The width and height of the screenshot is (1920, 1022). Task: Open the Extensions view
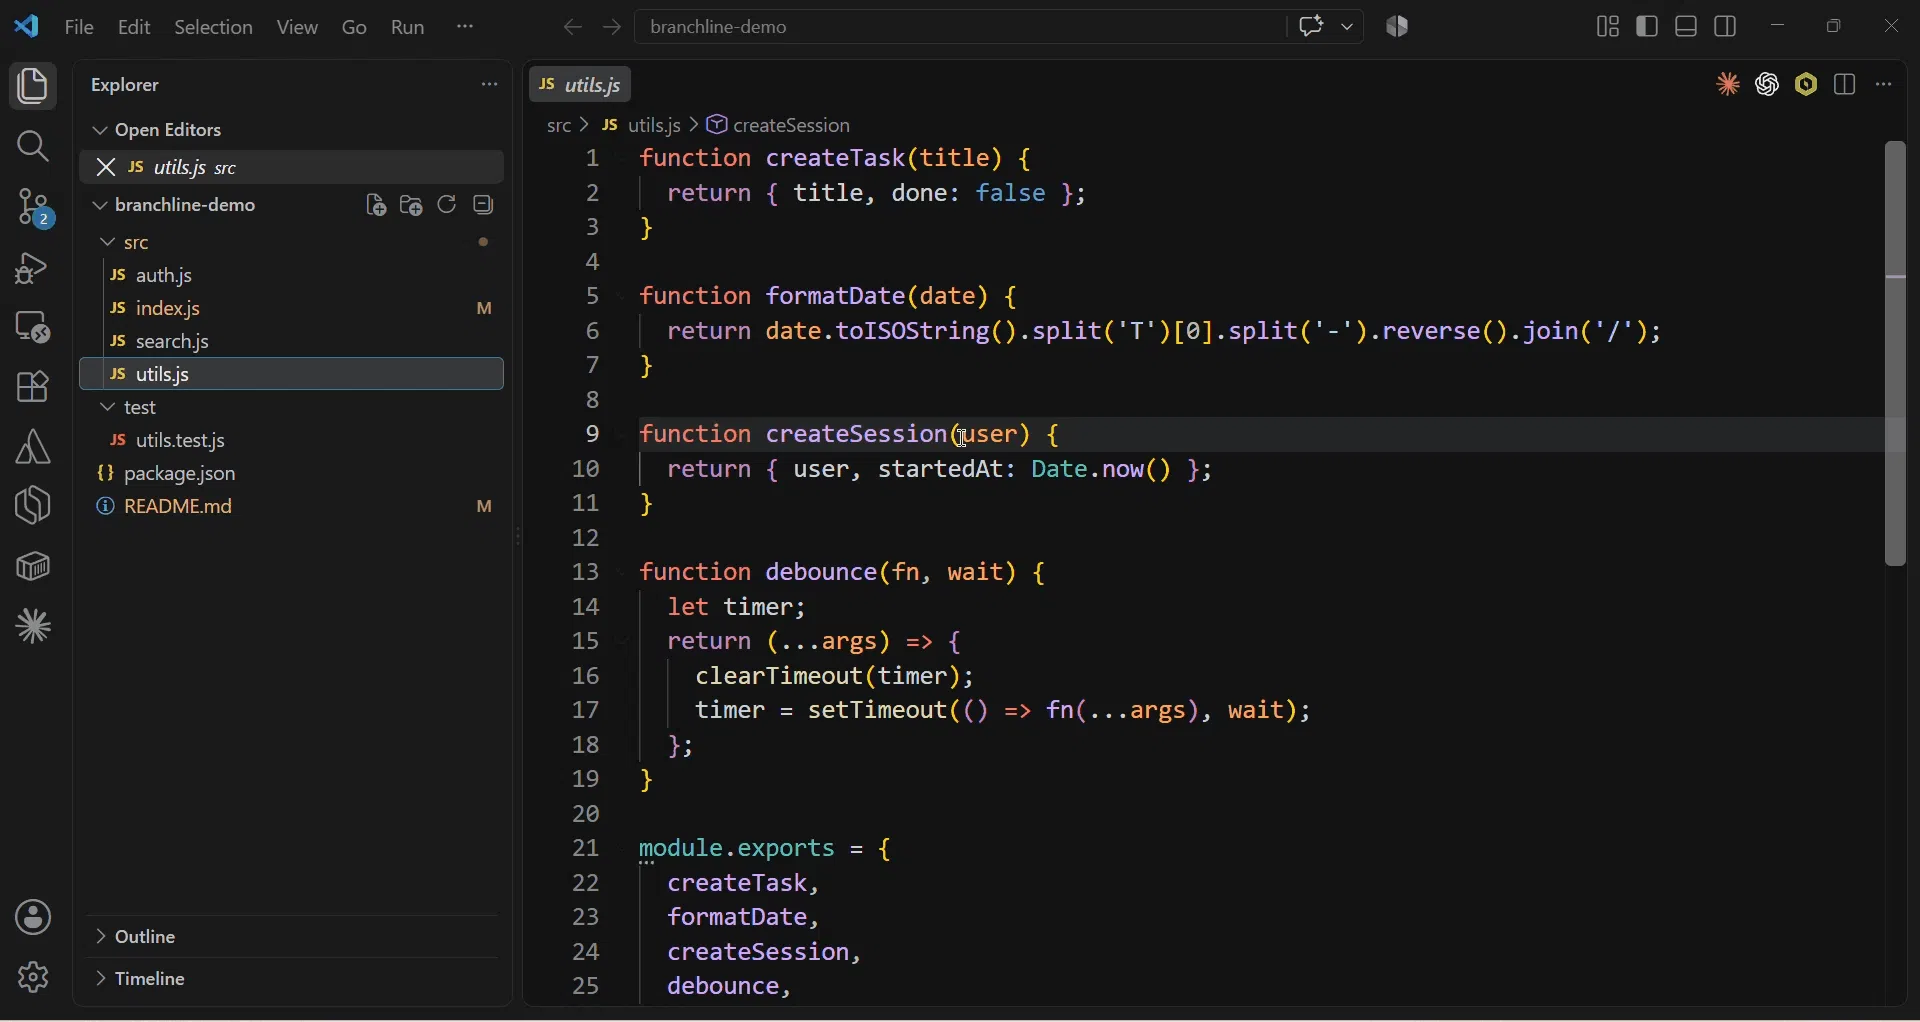[x=33, y=388]
